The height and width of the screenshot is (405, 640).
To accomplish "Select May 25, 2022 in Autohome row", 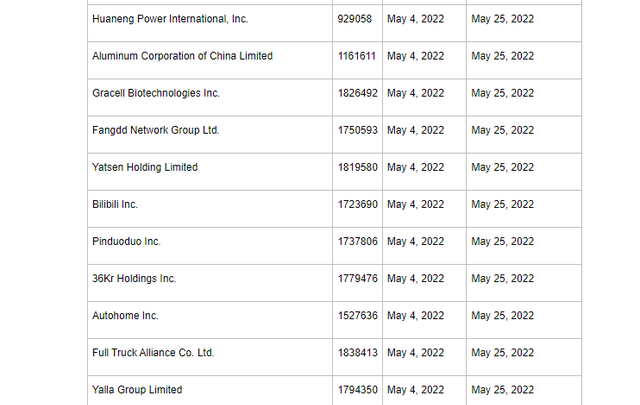I will click(x=502, y=316).
